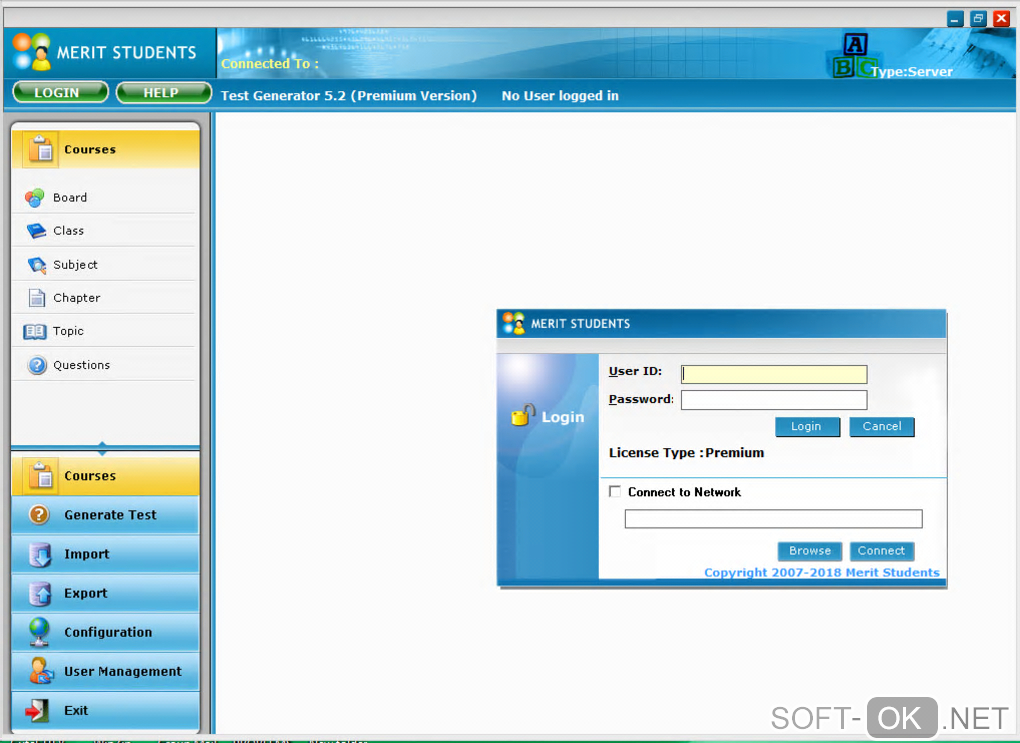Open Copyright 2007-2018 Merit Students link
The height and width of the screenshot is (743, 1020).
(822, 572)
